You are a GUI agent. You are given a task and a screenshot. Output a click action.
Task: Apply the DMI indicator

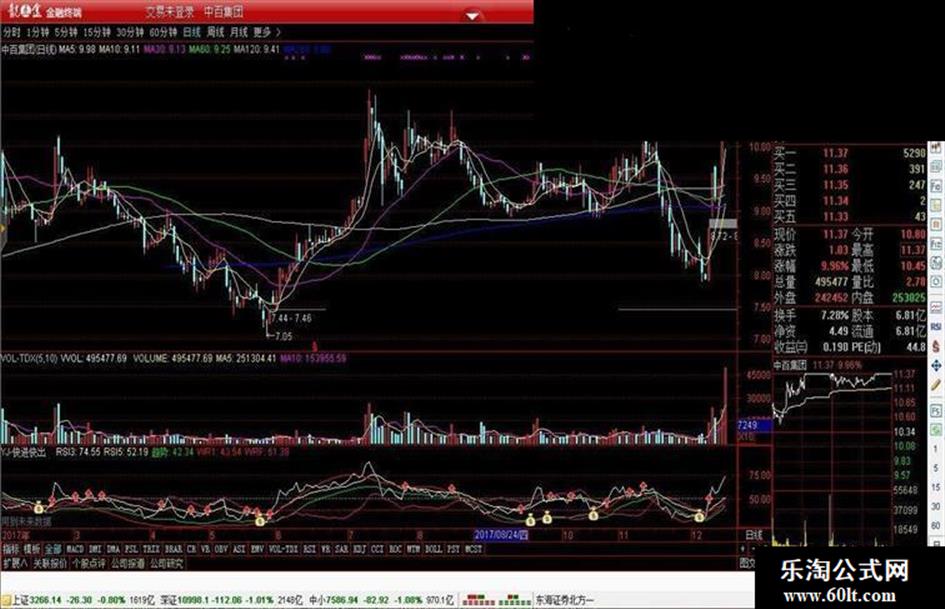[x=95, y=549]
